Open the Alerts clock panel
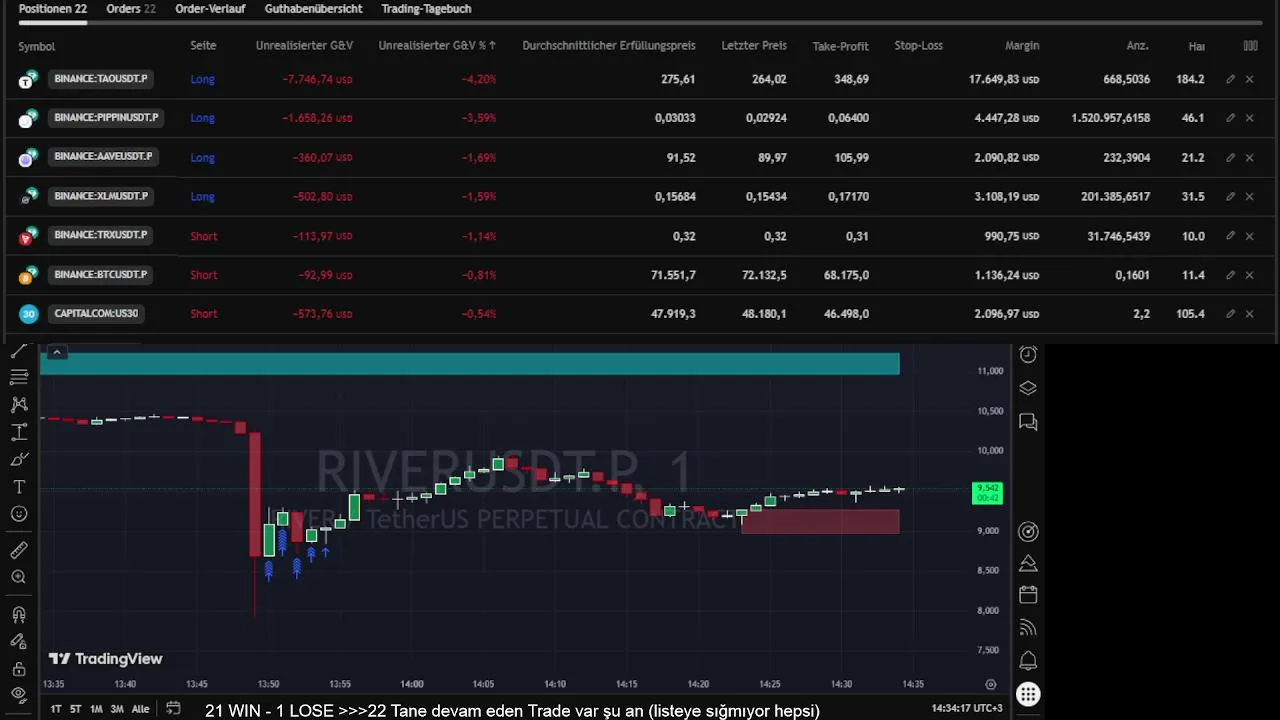1280x720 pixels. (x=1028, y=354)
